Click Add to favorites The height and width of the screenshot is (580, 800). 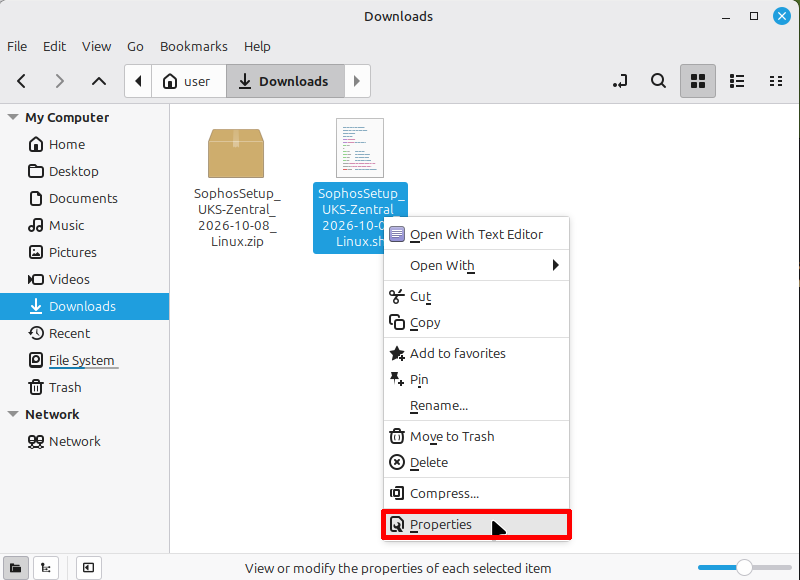[x=476, y=354]
